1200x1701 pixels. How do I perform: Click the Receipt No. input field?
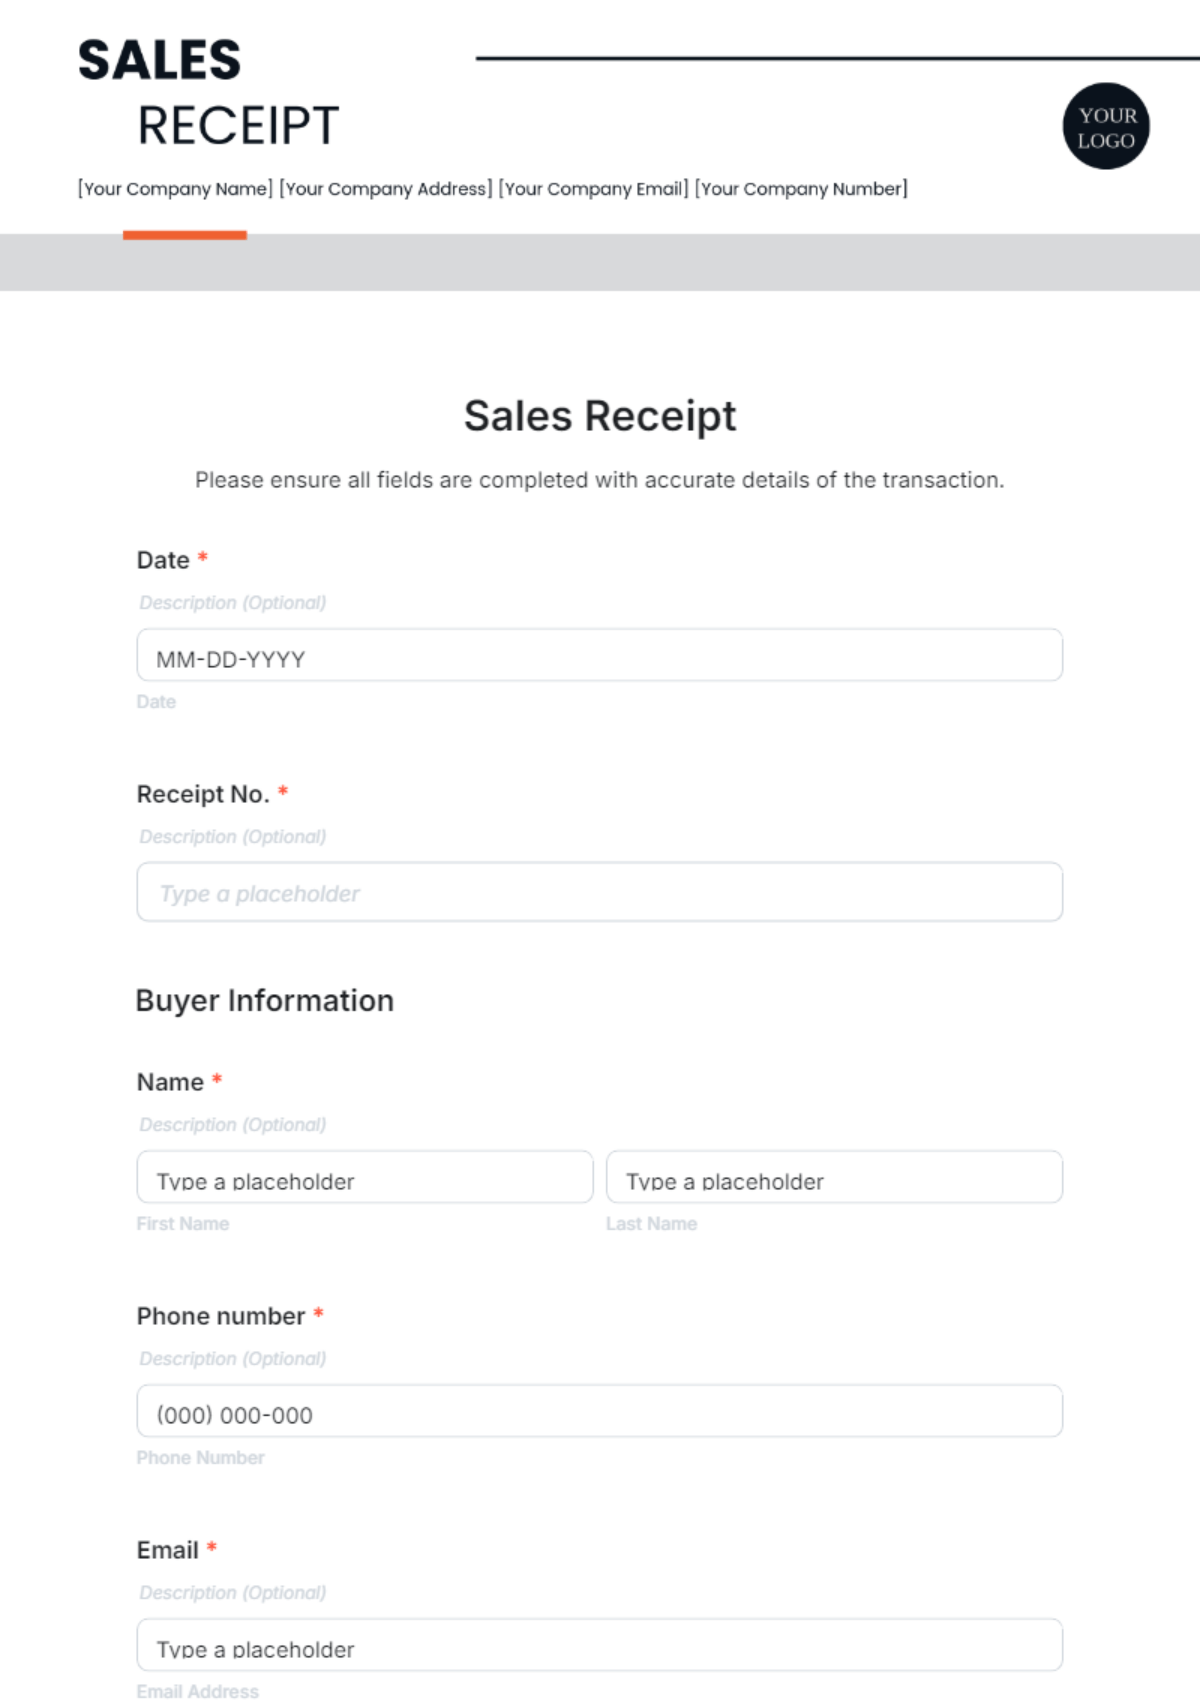[599, 892]
